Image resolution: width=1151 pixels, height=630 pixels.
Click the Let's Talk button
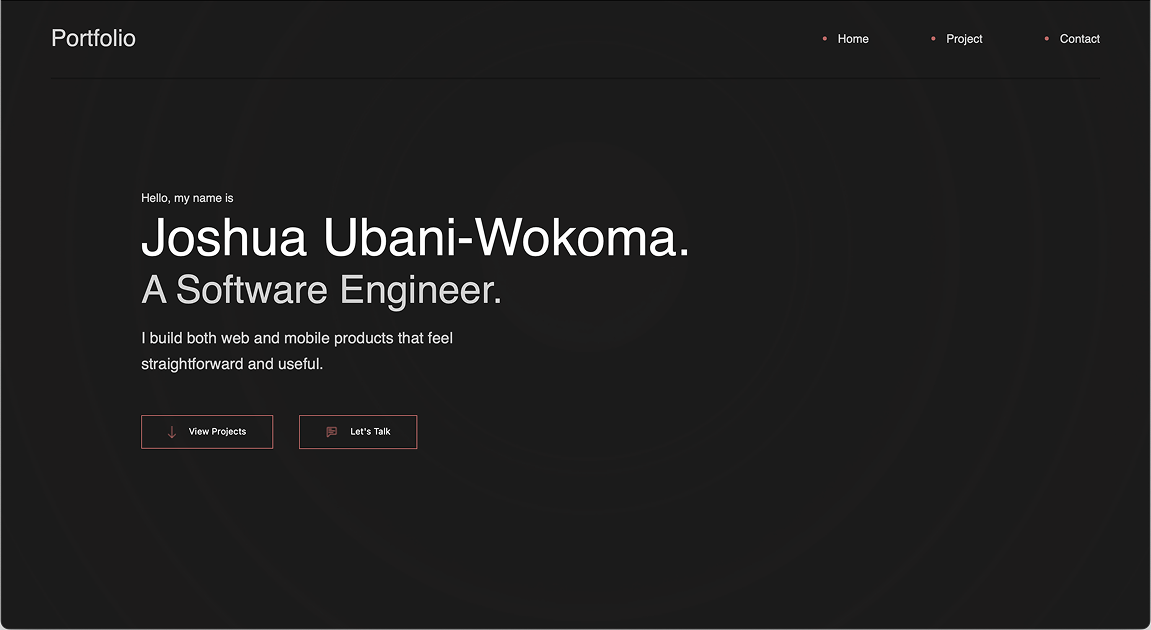(358, 431)
